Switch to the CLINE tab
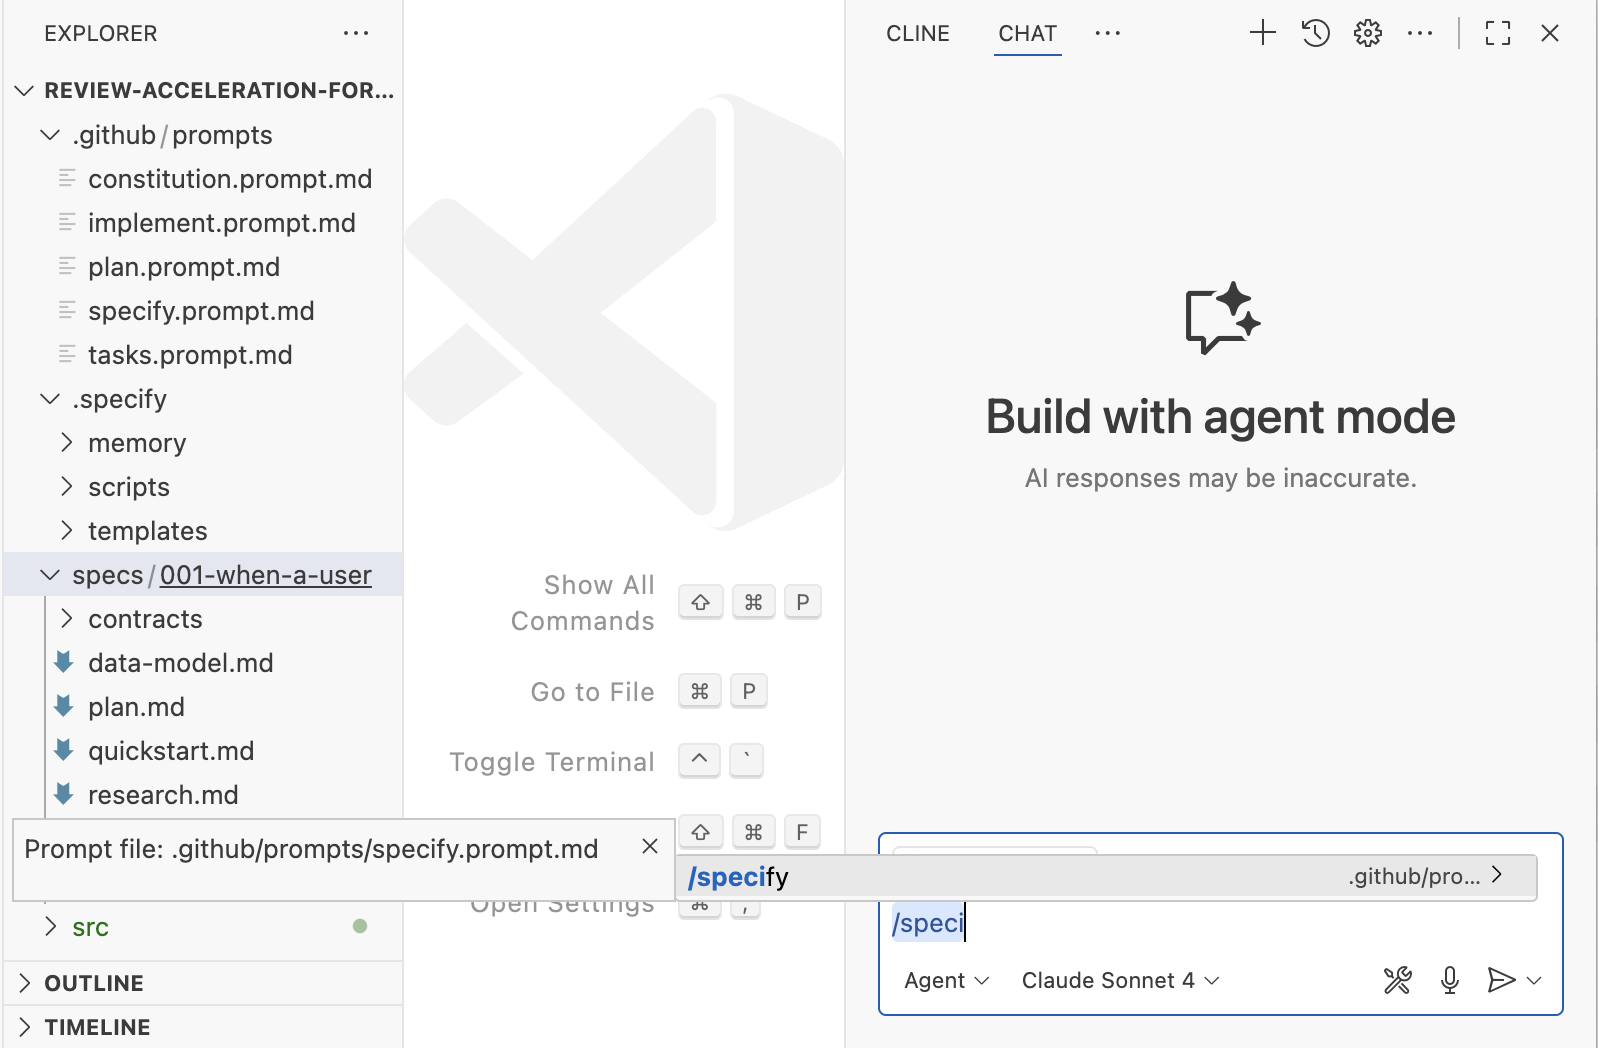 pos(917,33)
